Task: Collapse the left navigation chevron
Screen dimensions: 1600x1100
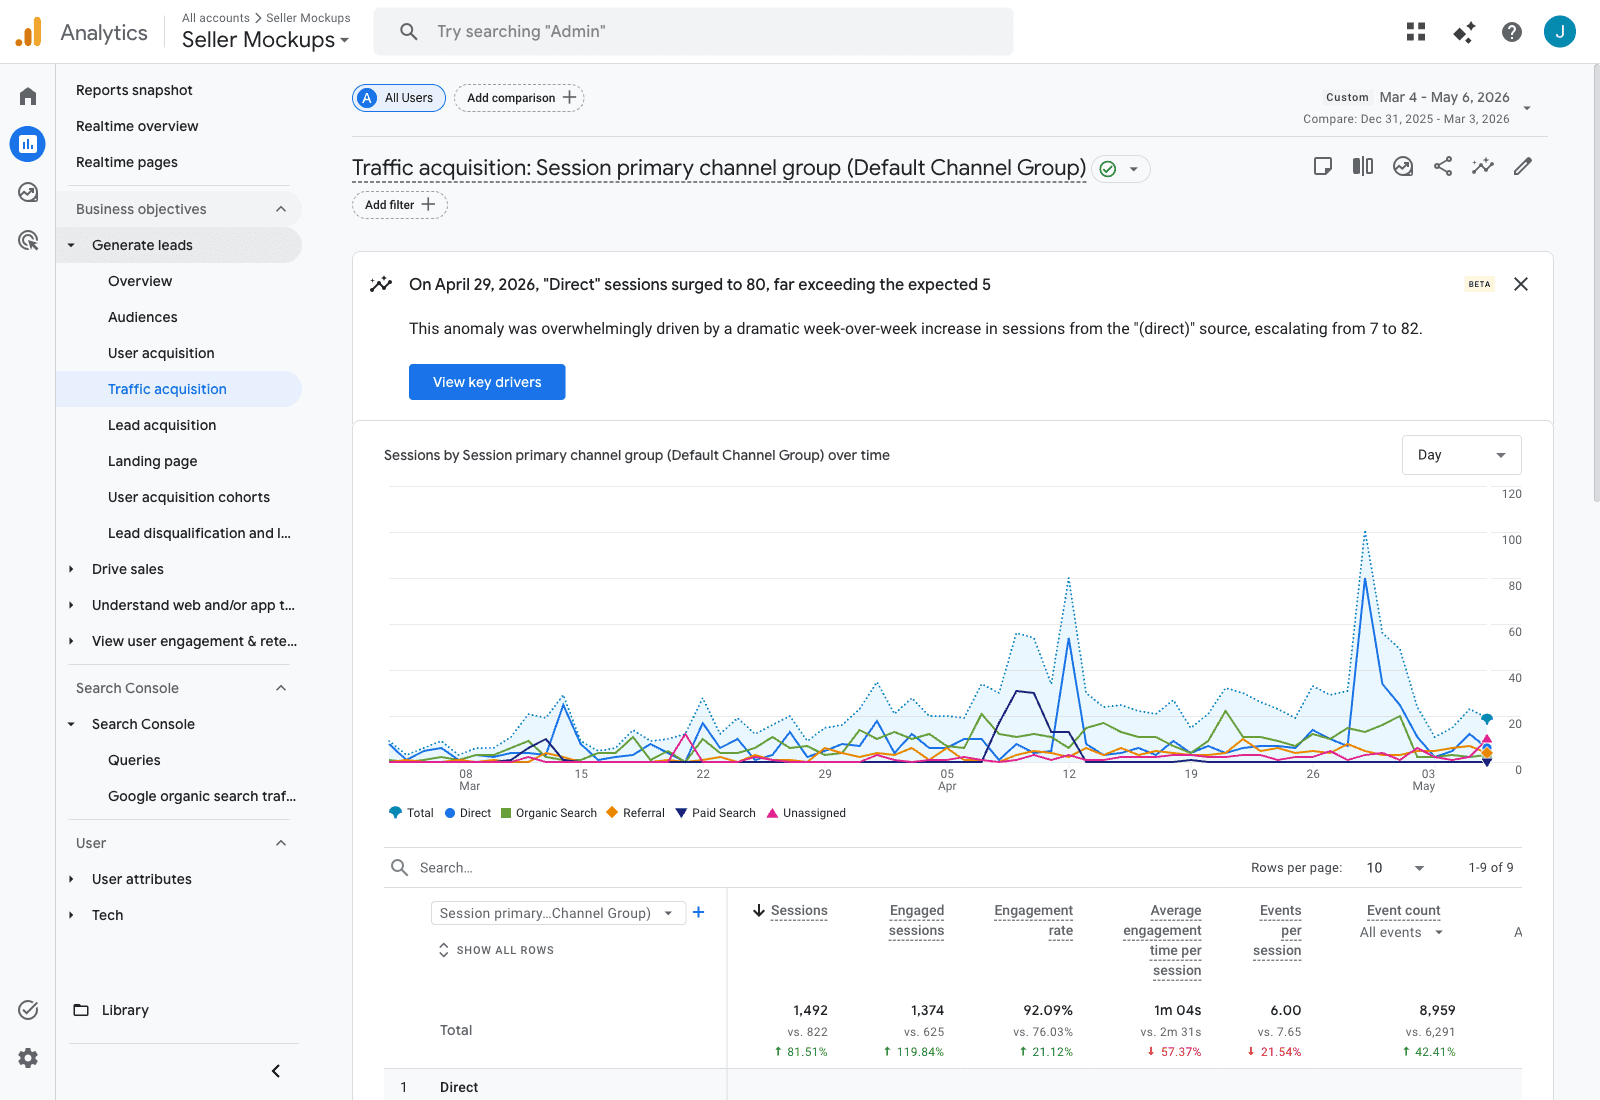Action: point(276,1071)
